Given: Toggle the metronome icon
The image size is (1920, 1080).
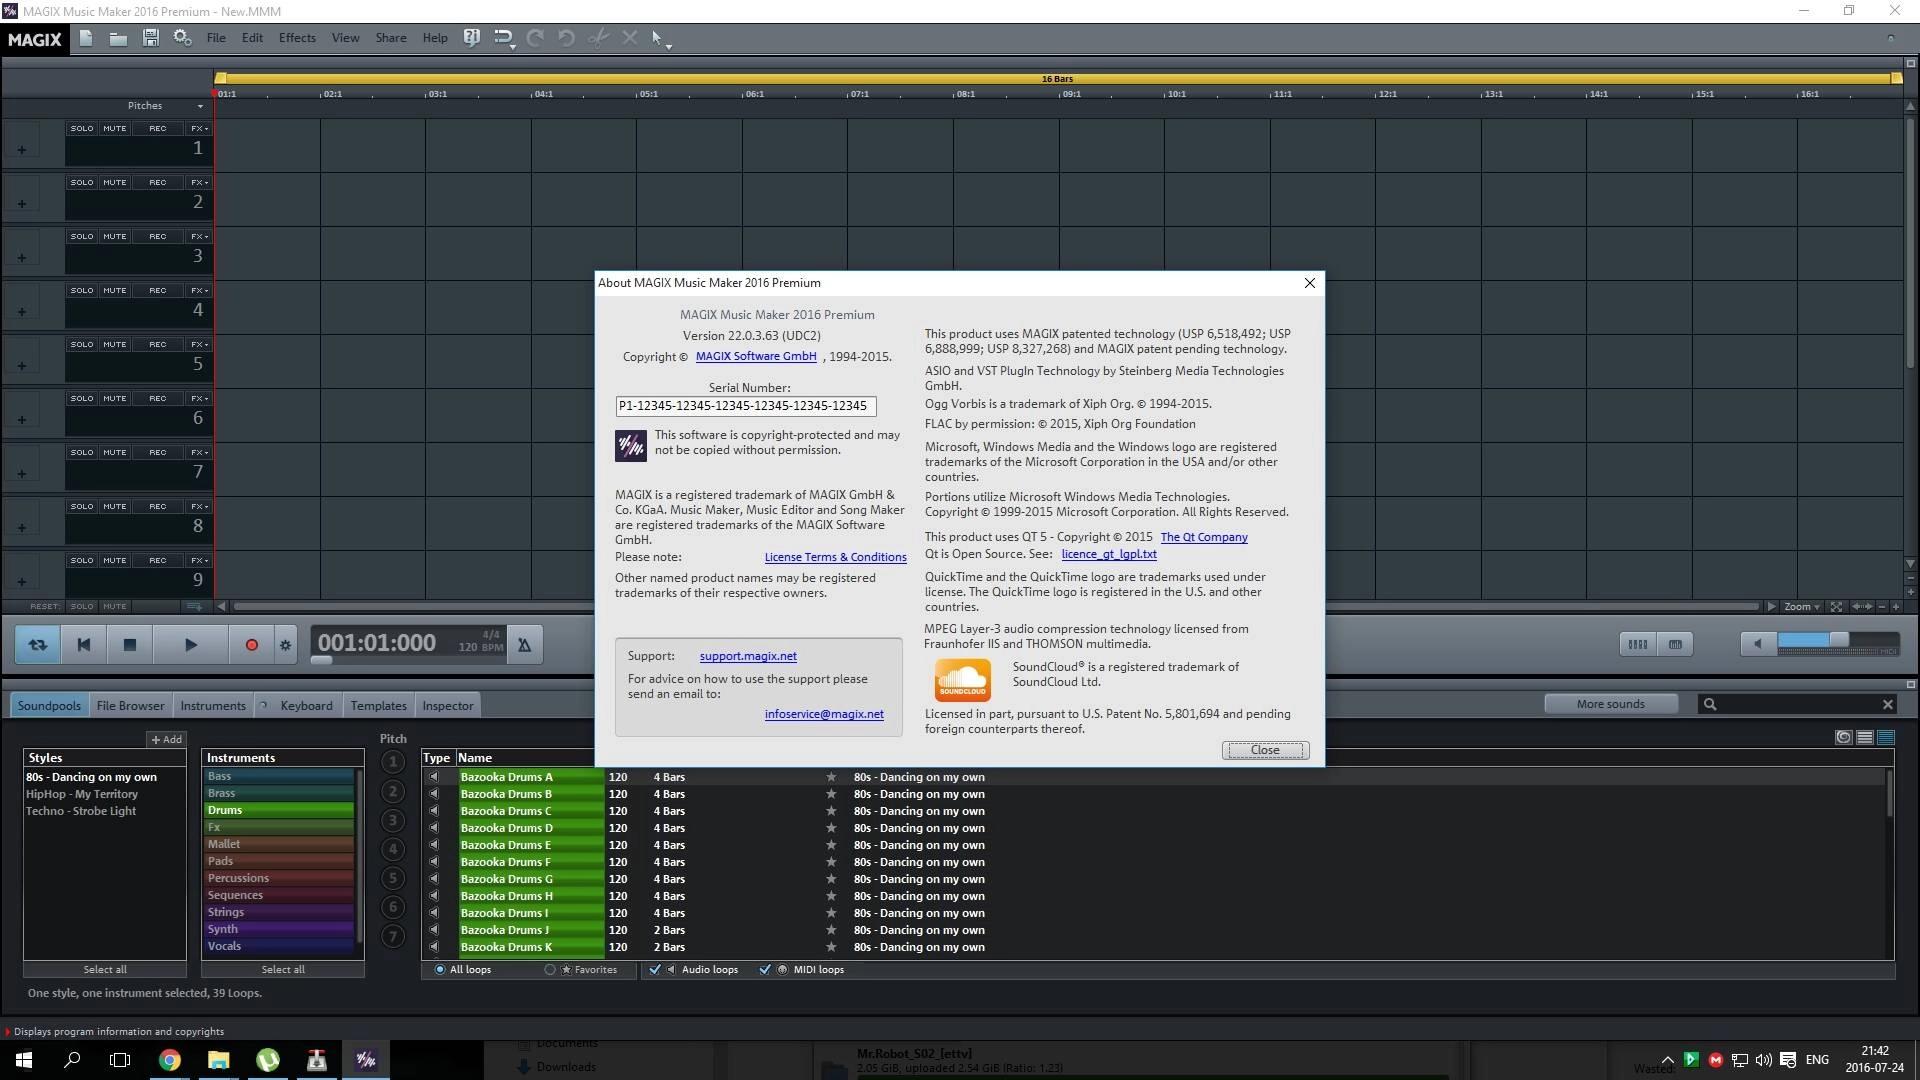Looking at the screenshot, I should click(524, 645).
